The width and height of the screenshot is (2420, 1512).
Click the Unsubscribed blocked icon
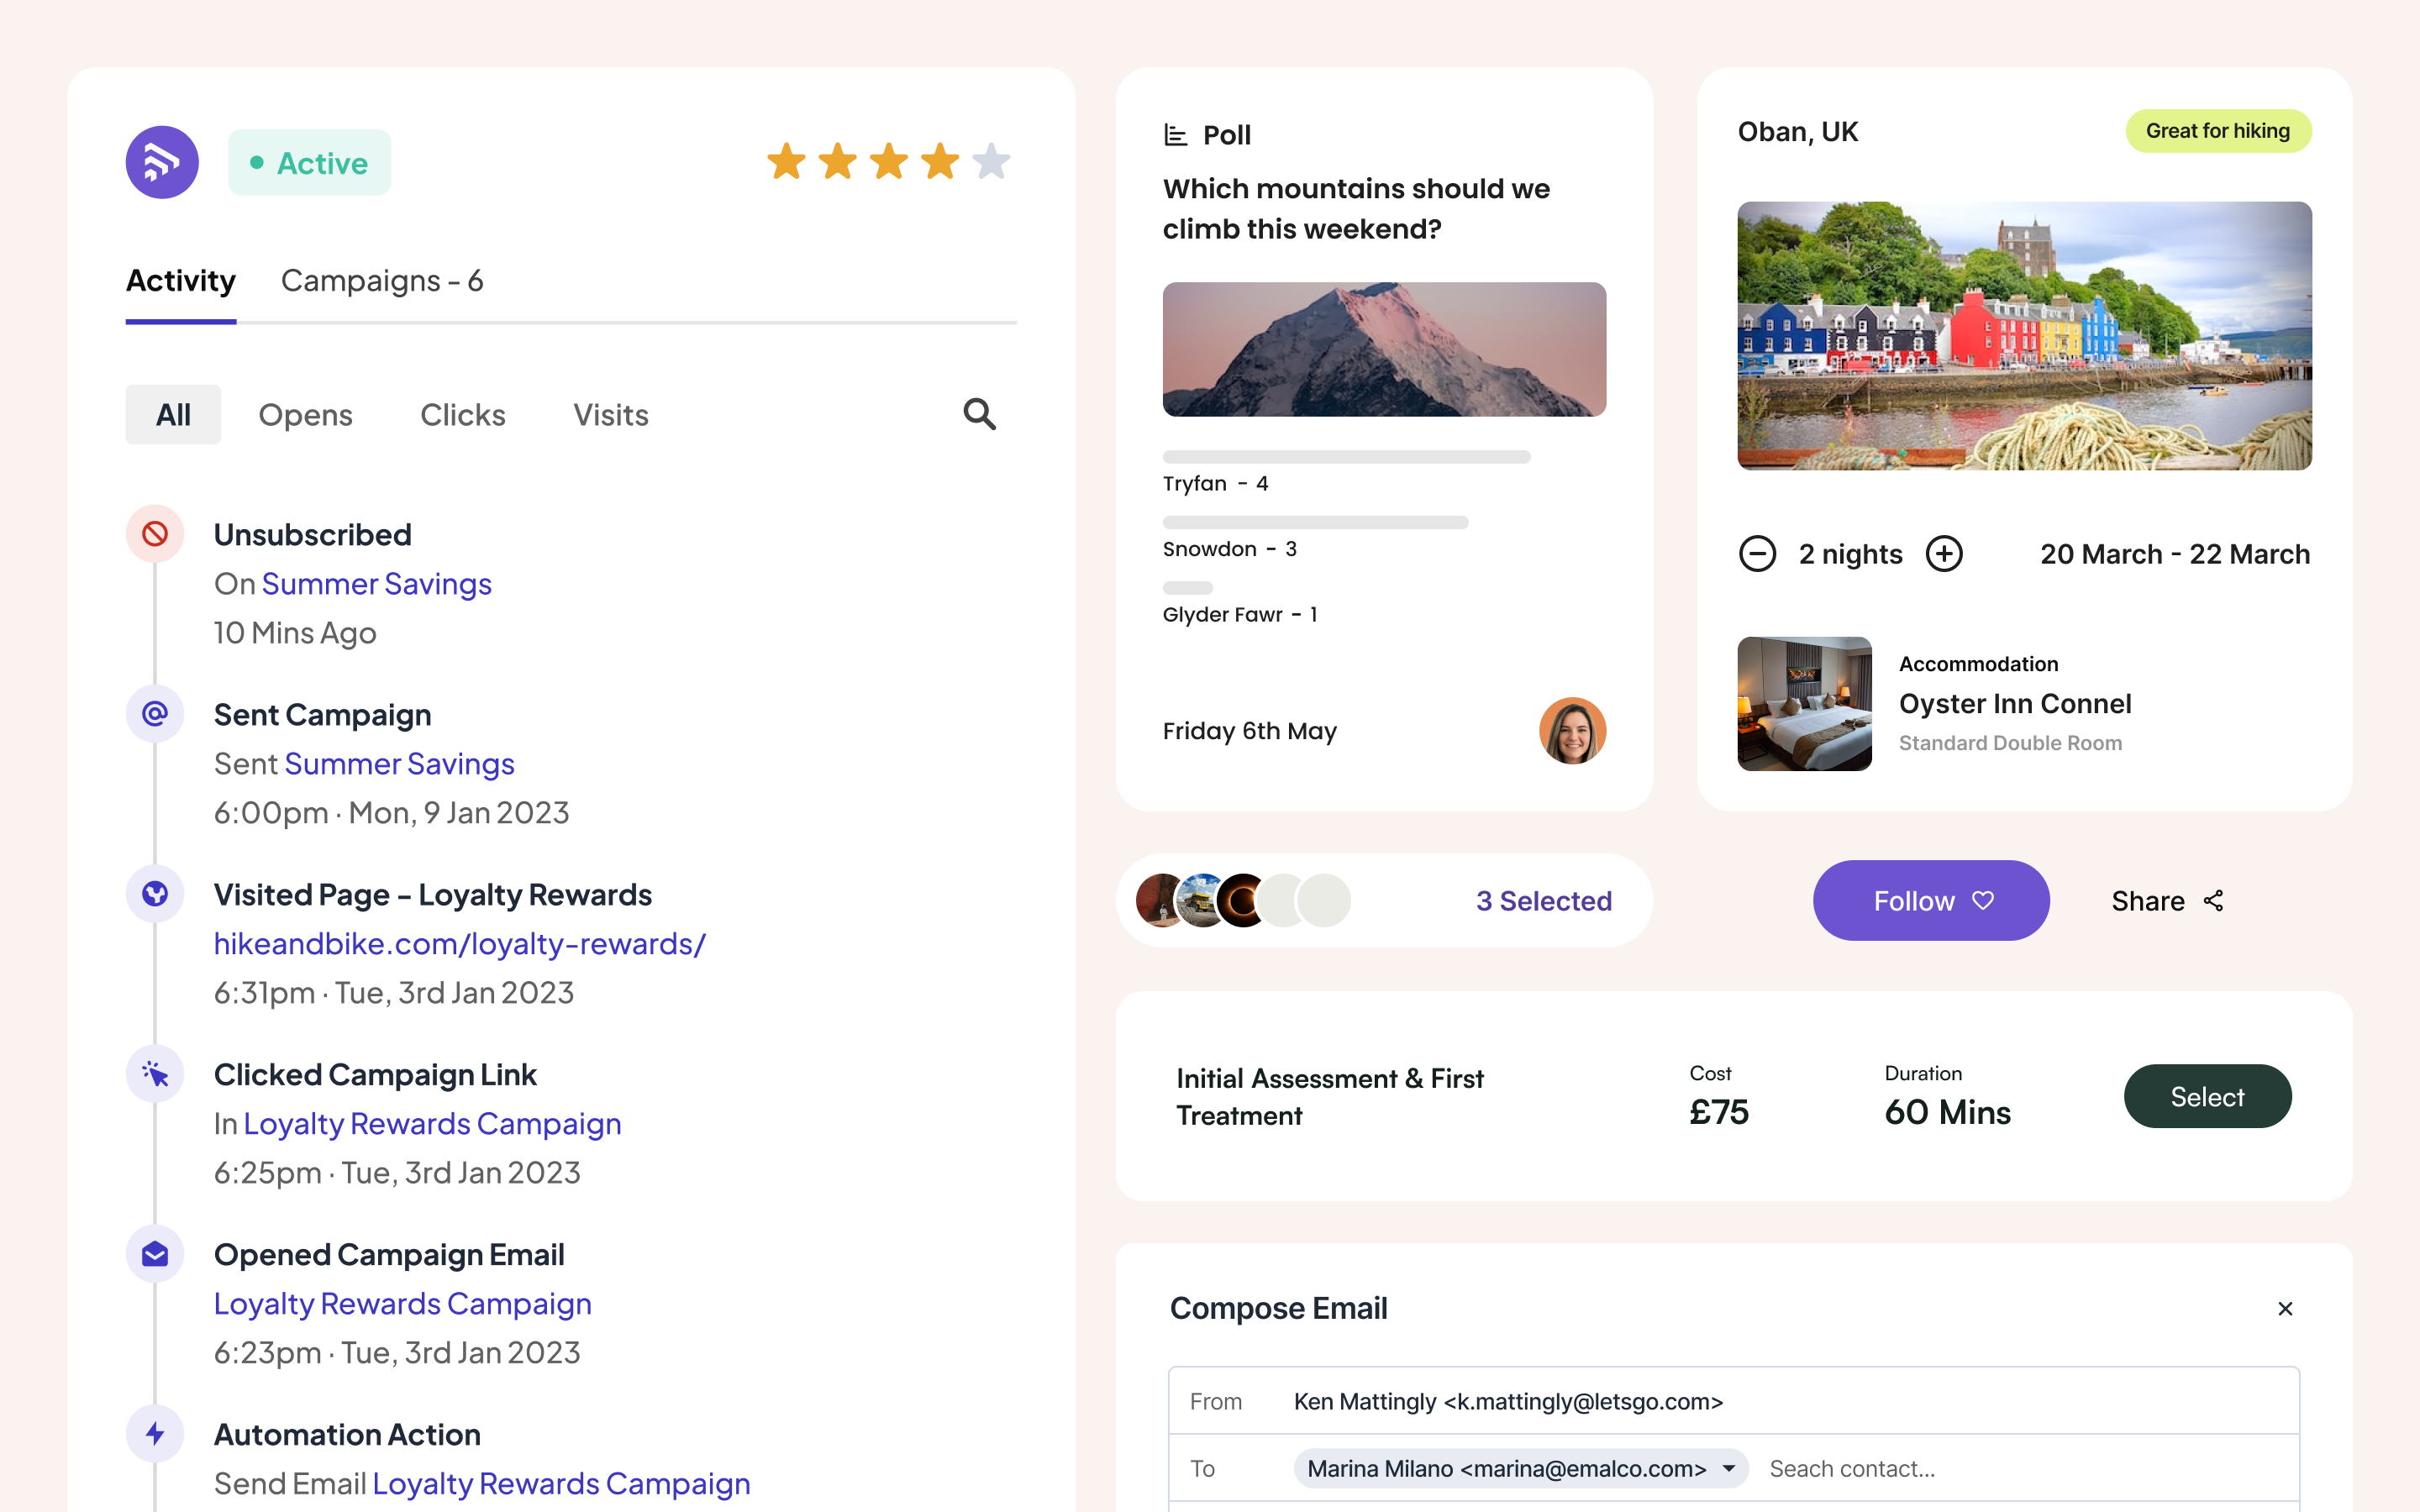(x=155, y=534)
